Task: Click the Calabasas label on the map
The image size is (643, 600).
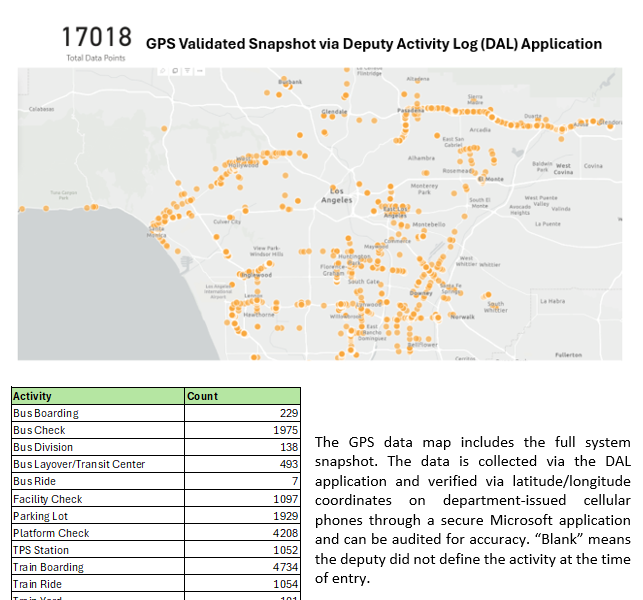Action: click(x=42, y=109)
